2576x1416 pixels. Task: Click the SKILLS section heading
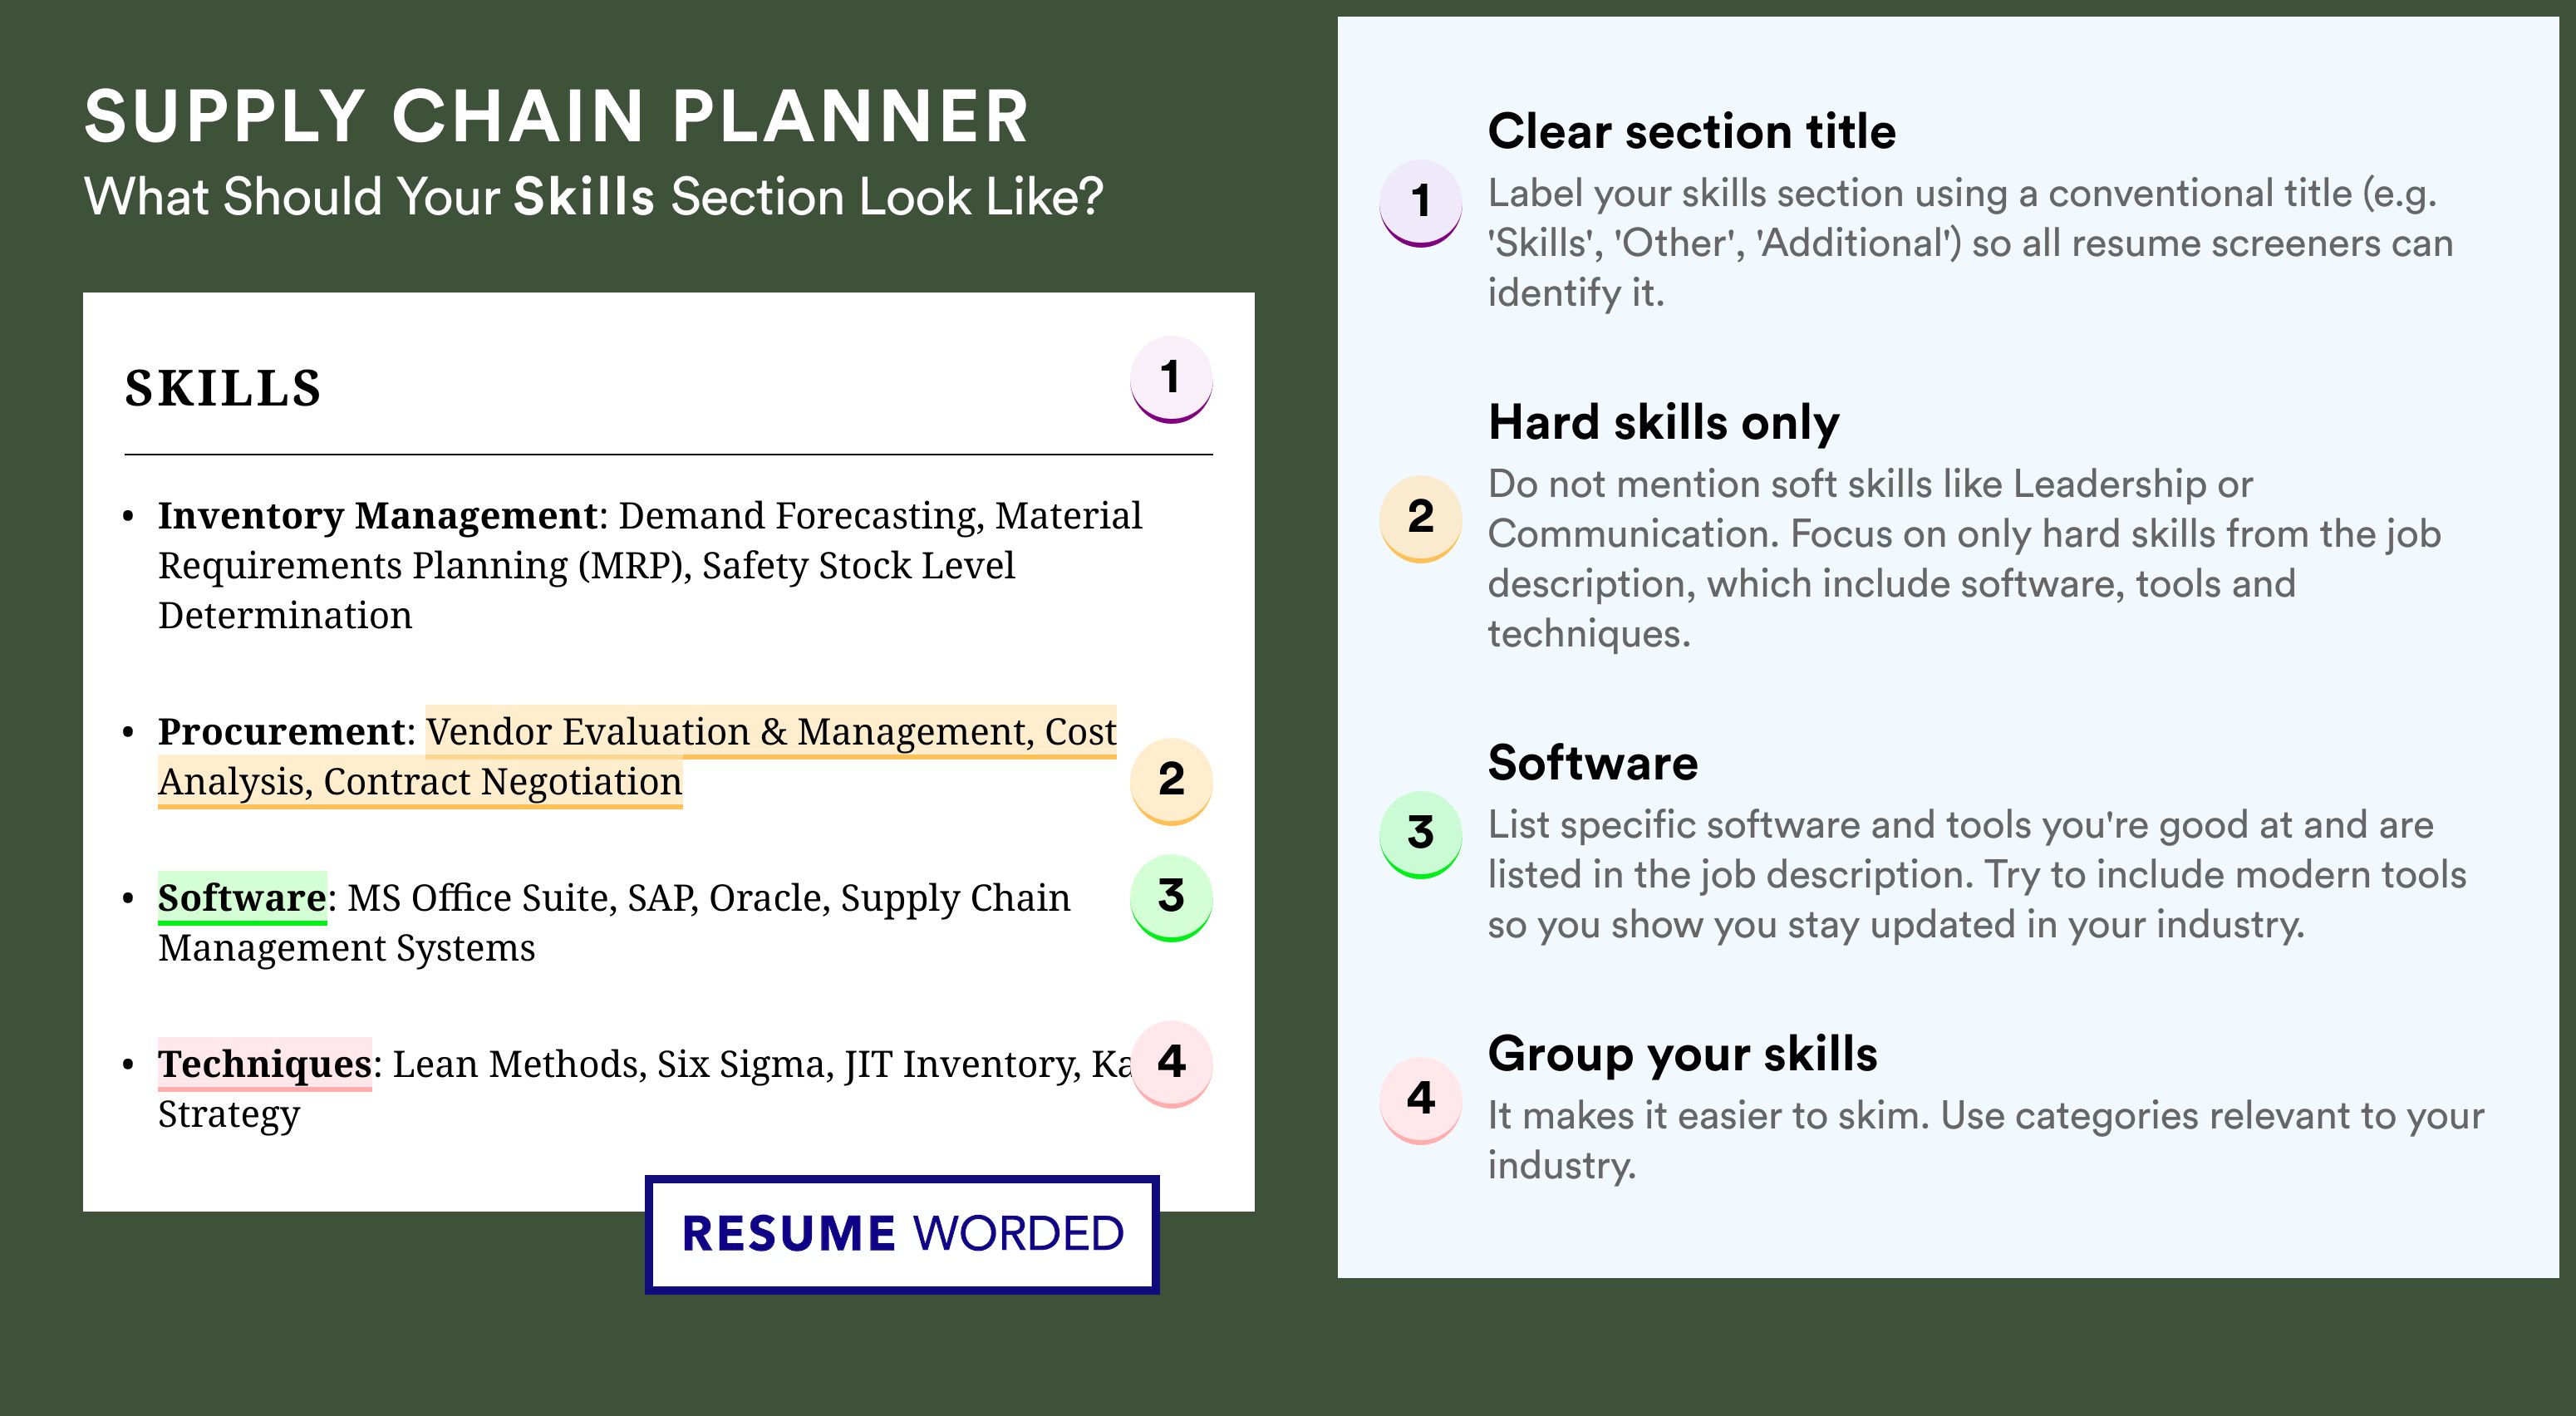[x=223, y=388]
